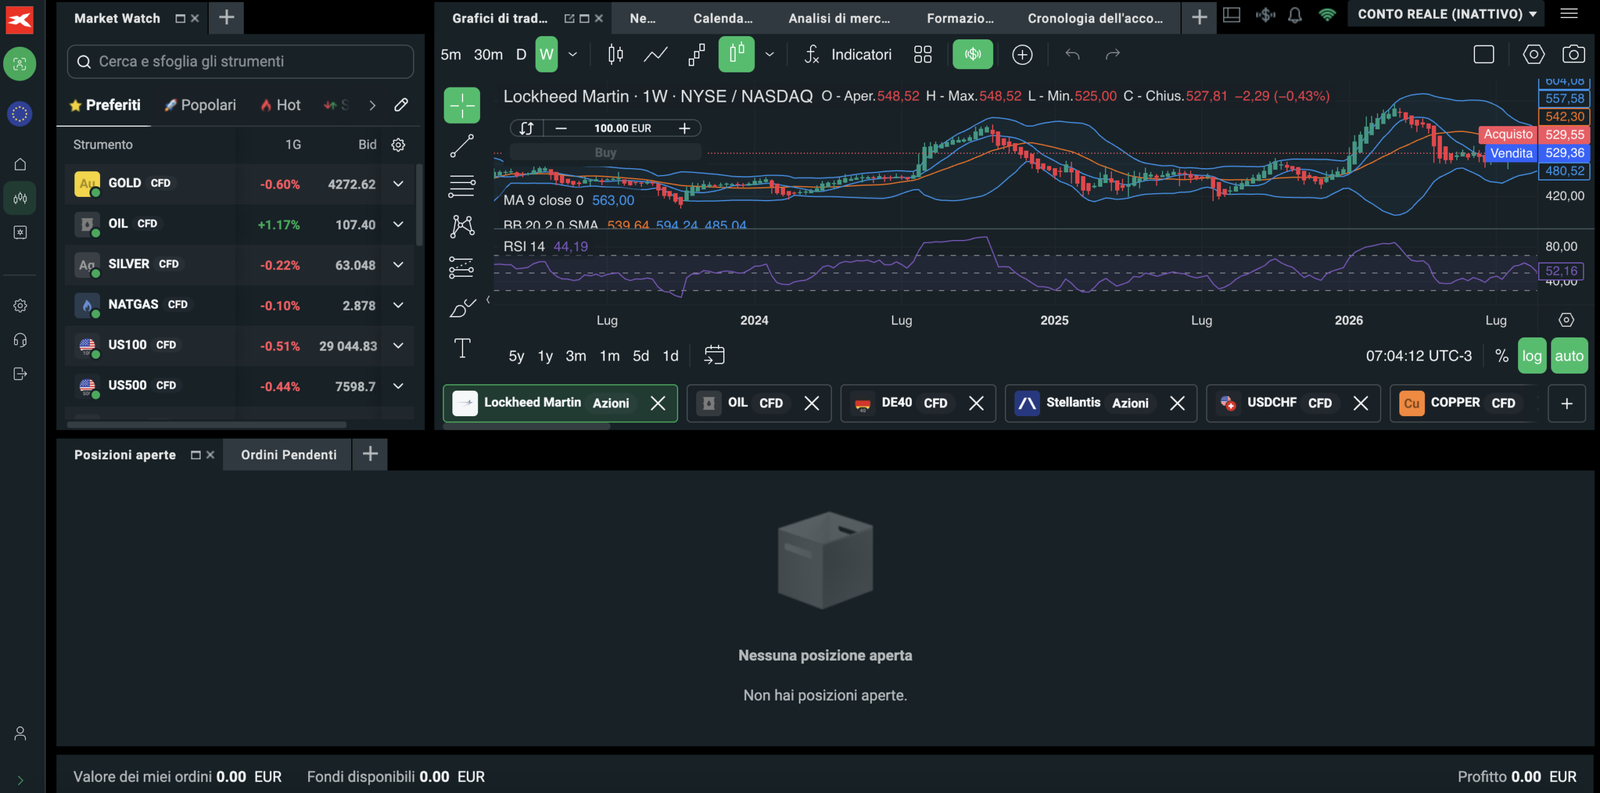Click the Vendita price label
Image resolution: width=1600 pixels, height=793 pixels.
[1511, 153]
